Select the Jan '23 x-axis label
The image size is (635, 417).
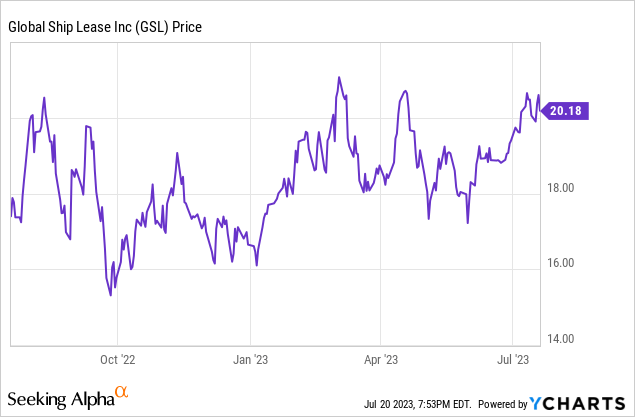(251, 356)
